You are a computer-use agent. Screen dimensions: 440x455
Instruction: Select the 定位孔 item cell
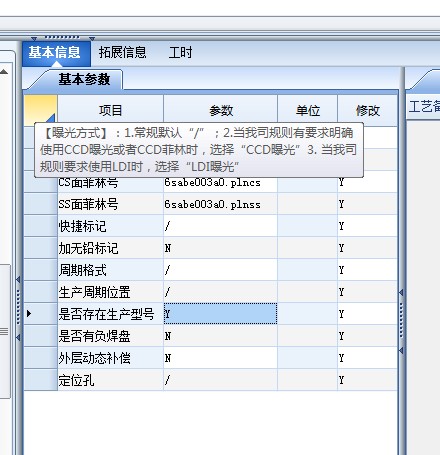point(110,380)
